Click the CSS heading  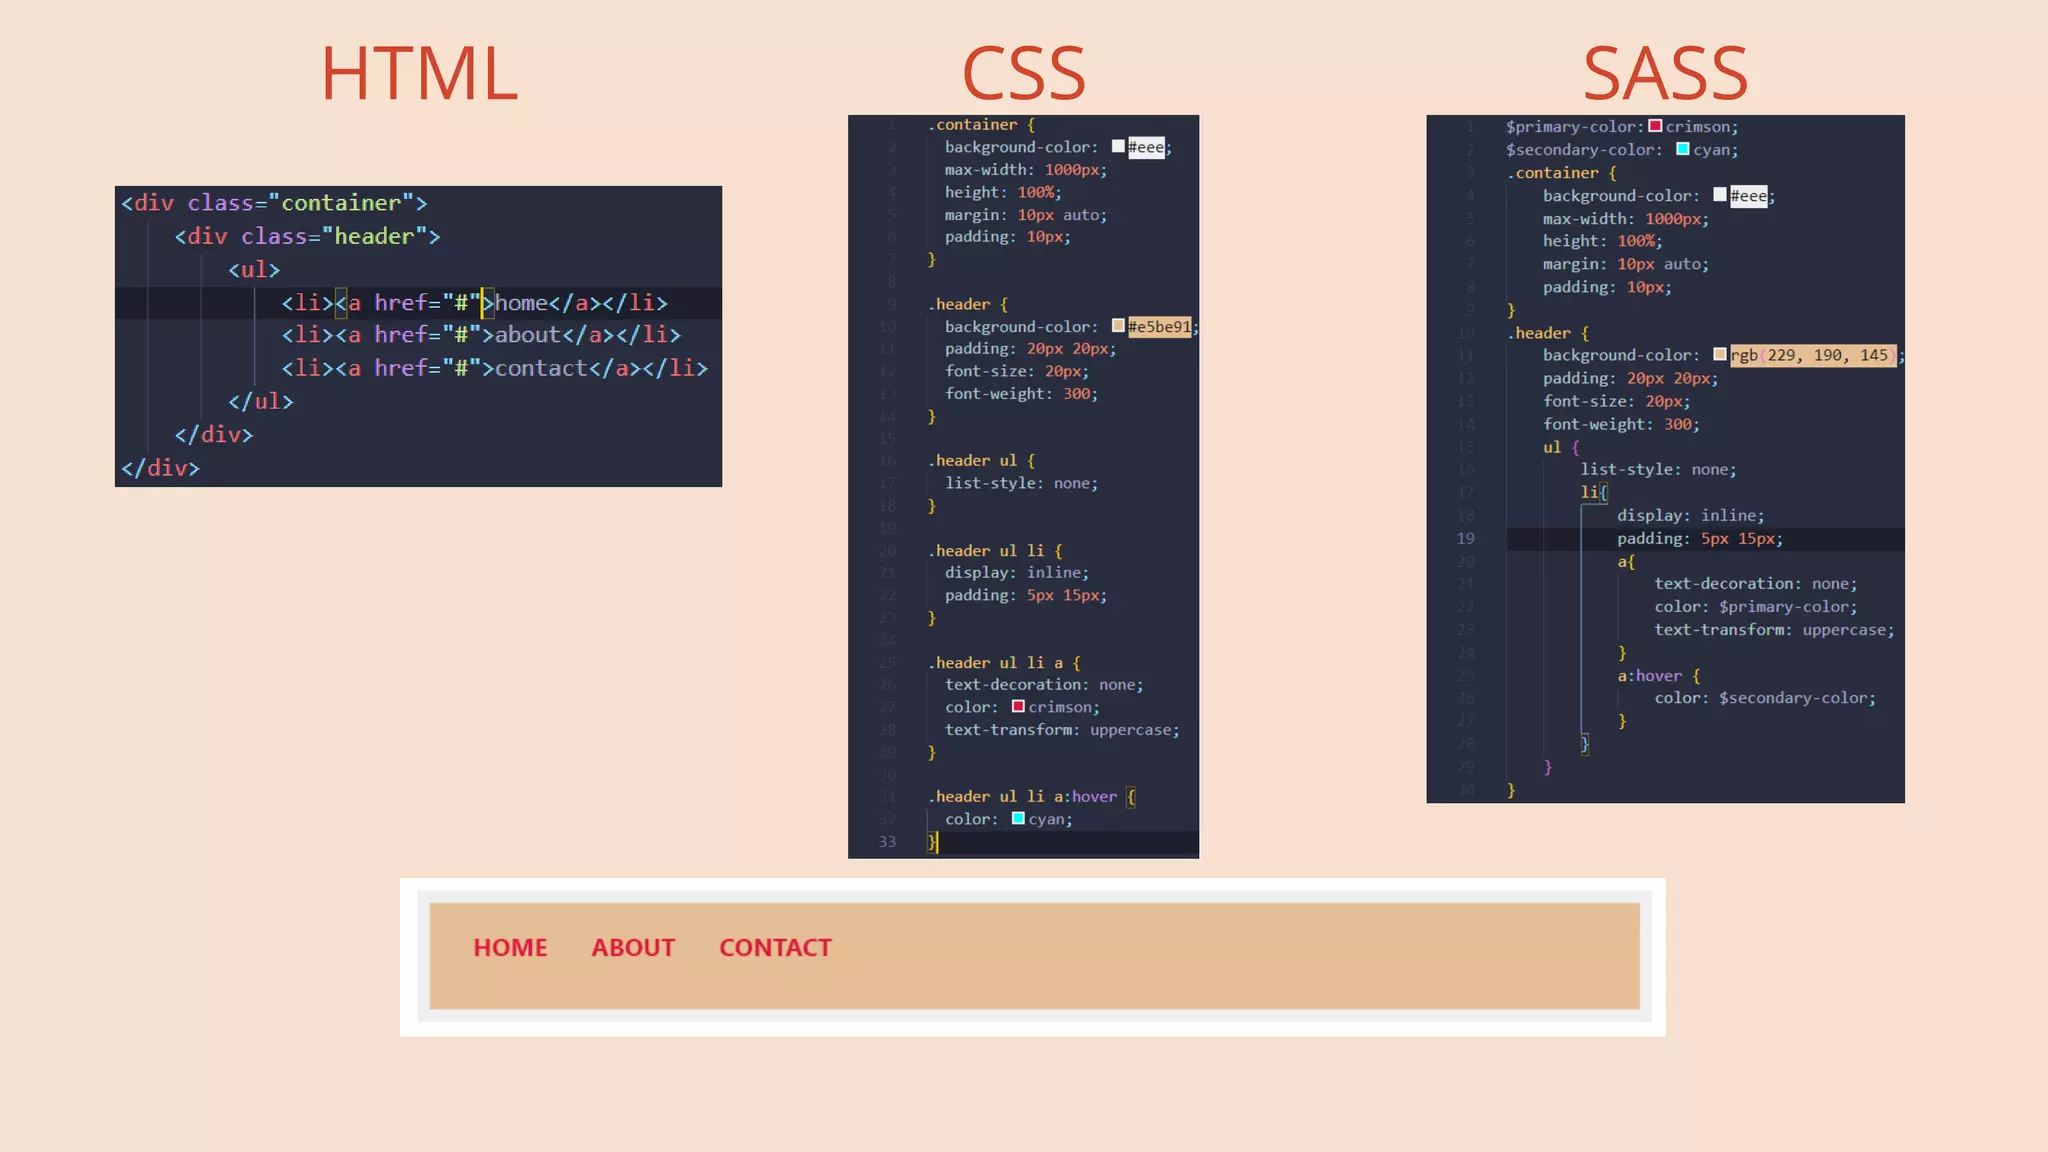[x=1023, y=73]
